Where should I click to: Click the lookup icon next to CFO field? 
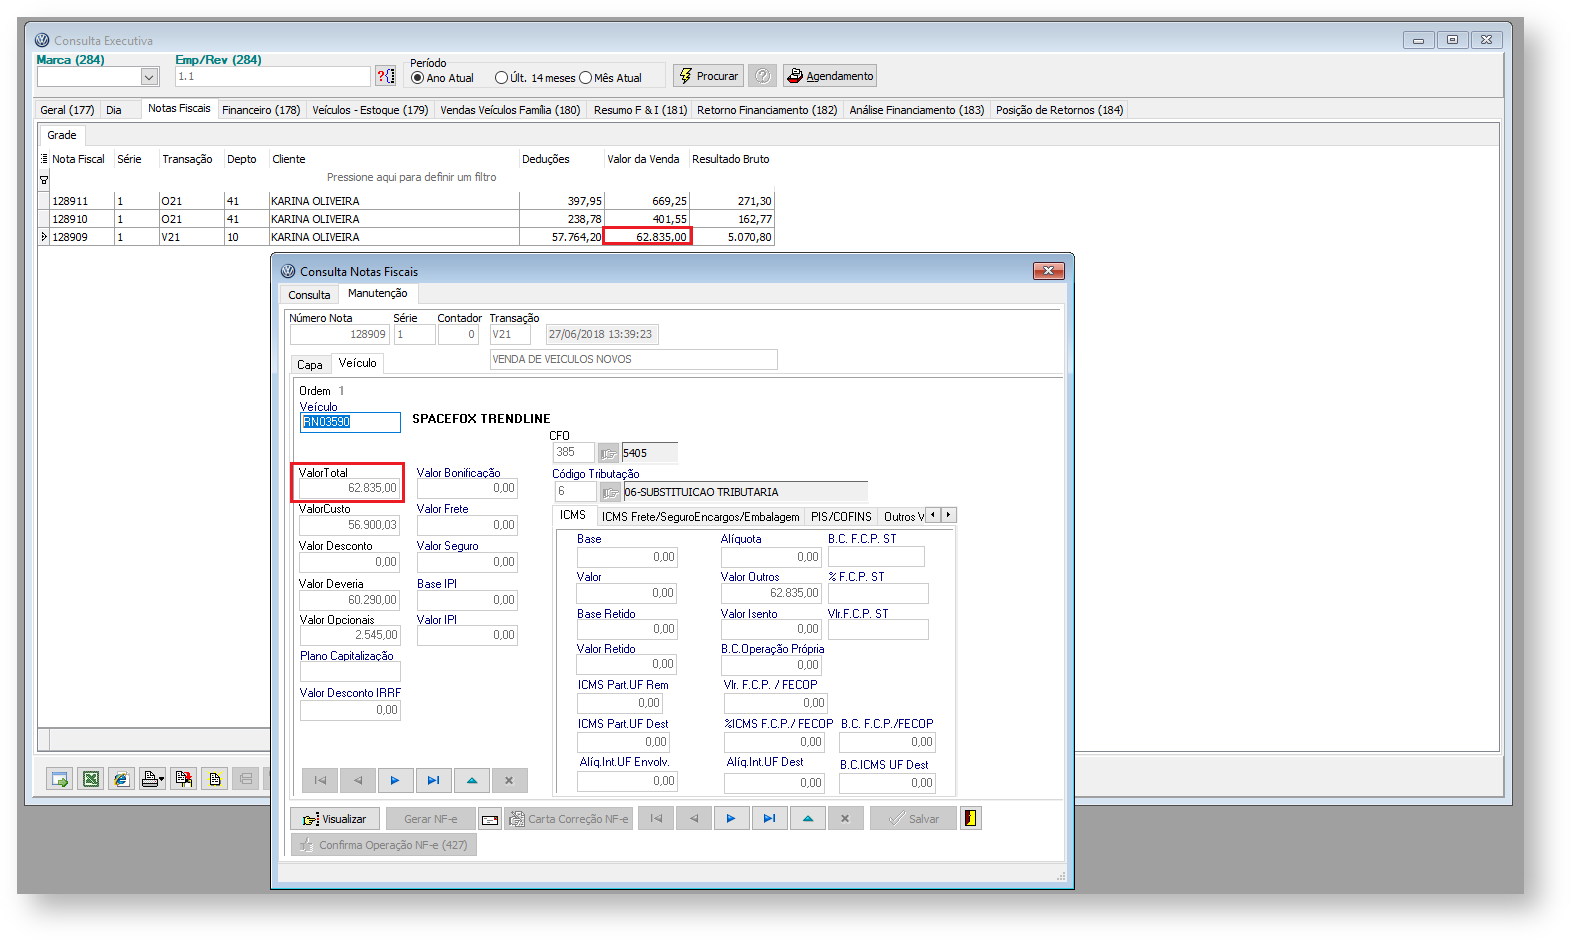(x=608, y=453)
